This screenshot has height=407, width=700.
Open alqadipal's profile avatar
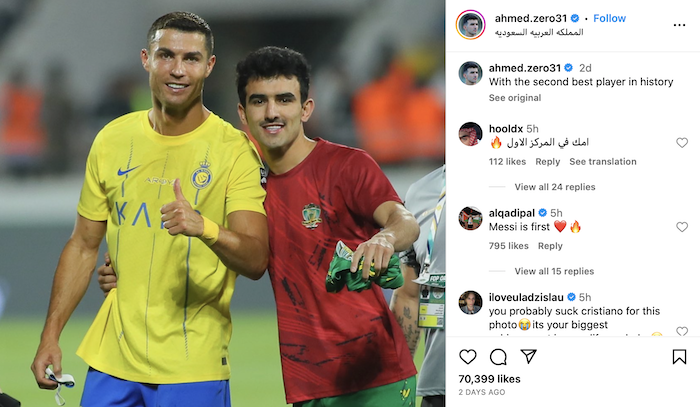[471, 218]
